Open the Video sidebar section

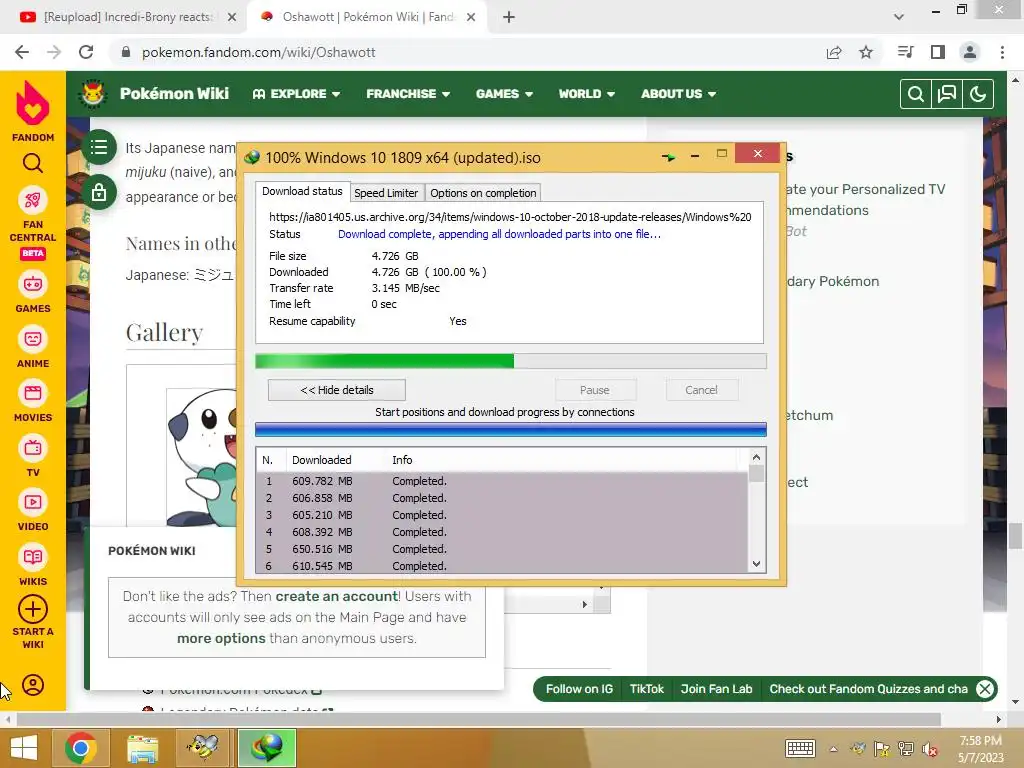[33, 511]
